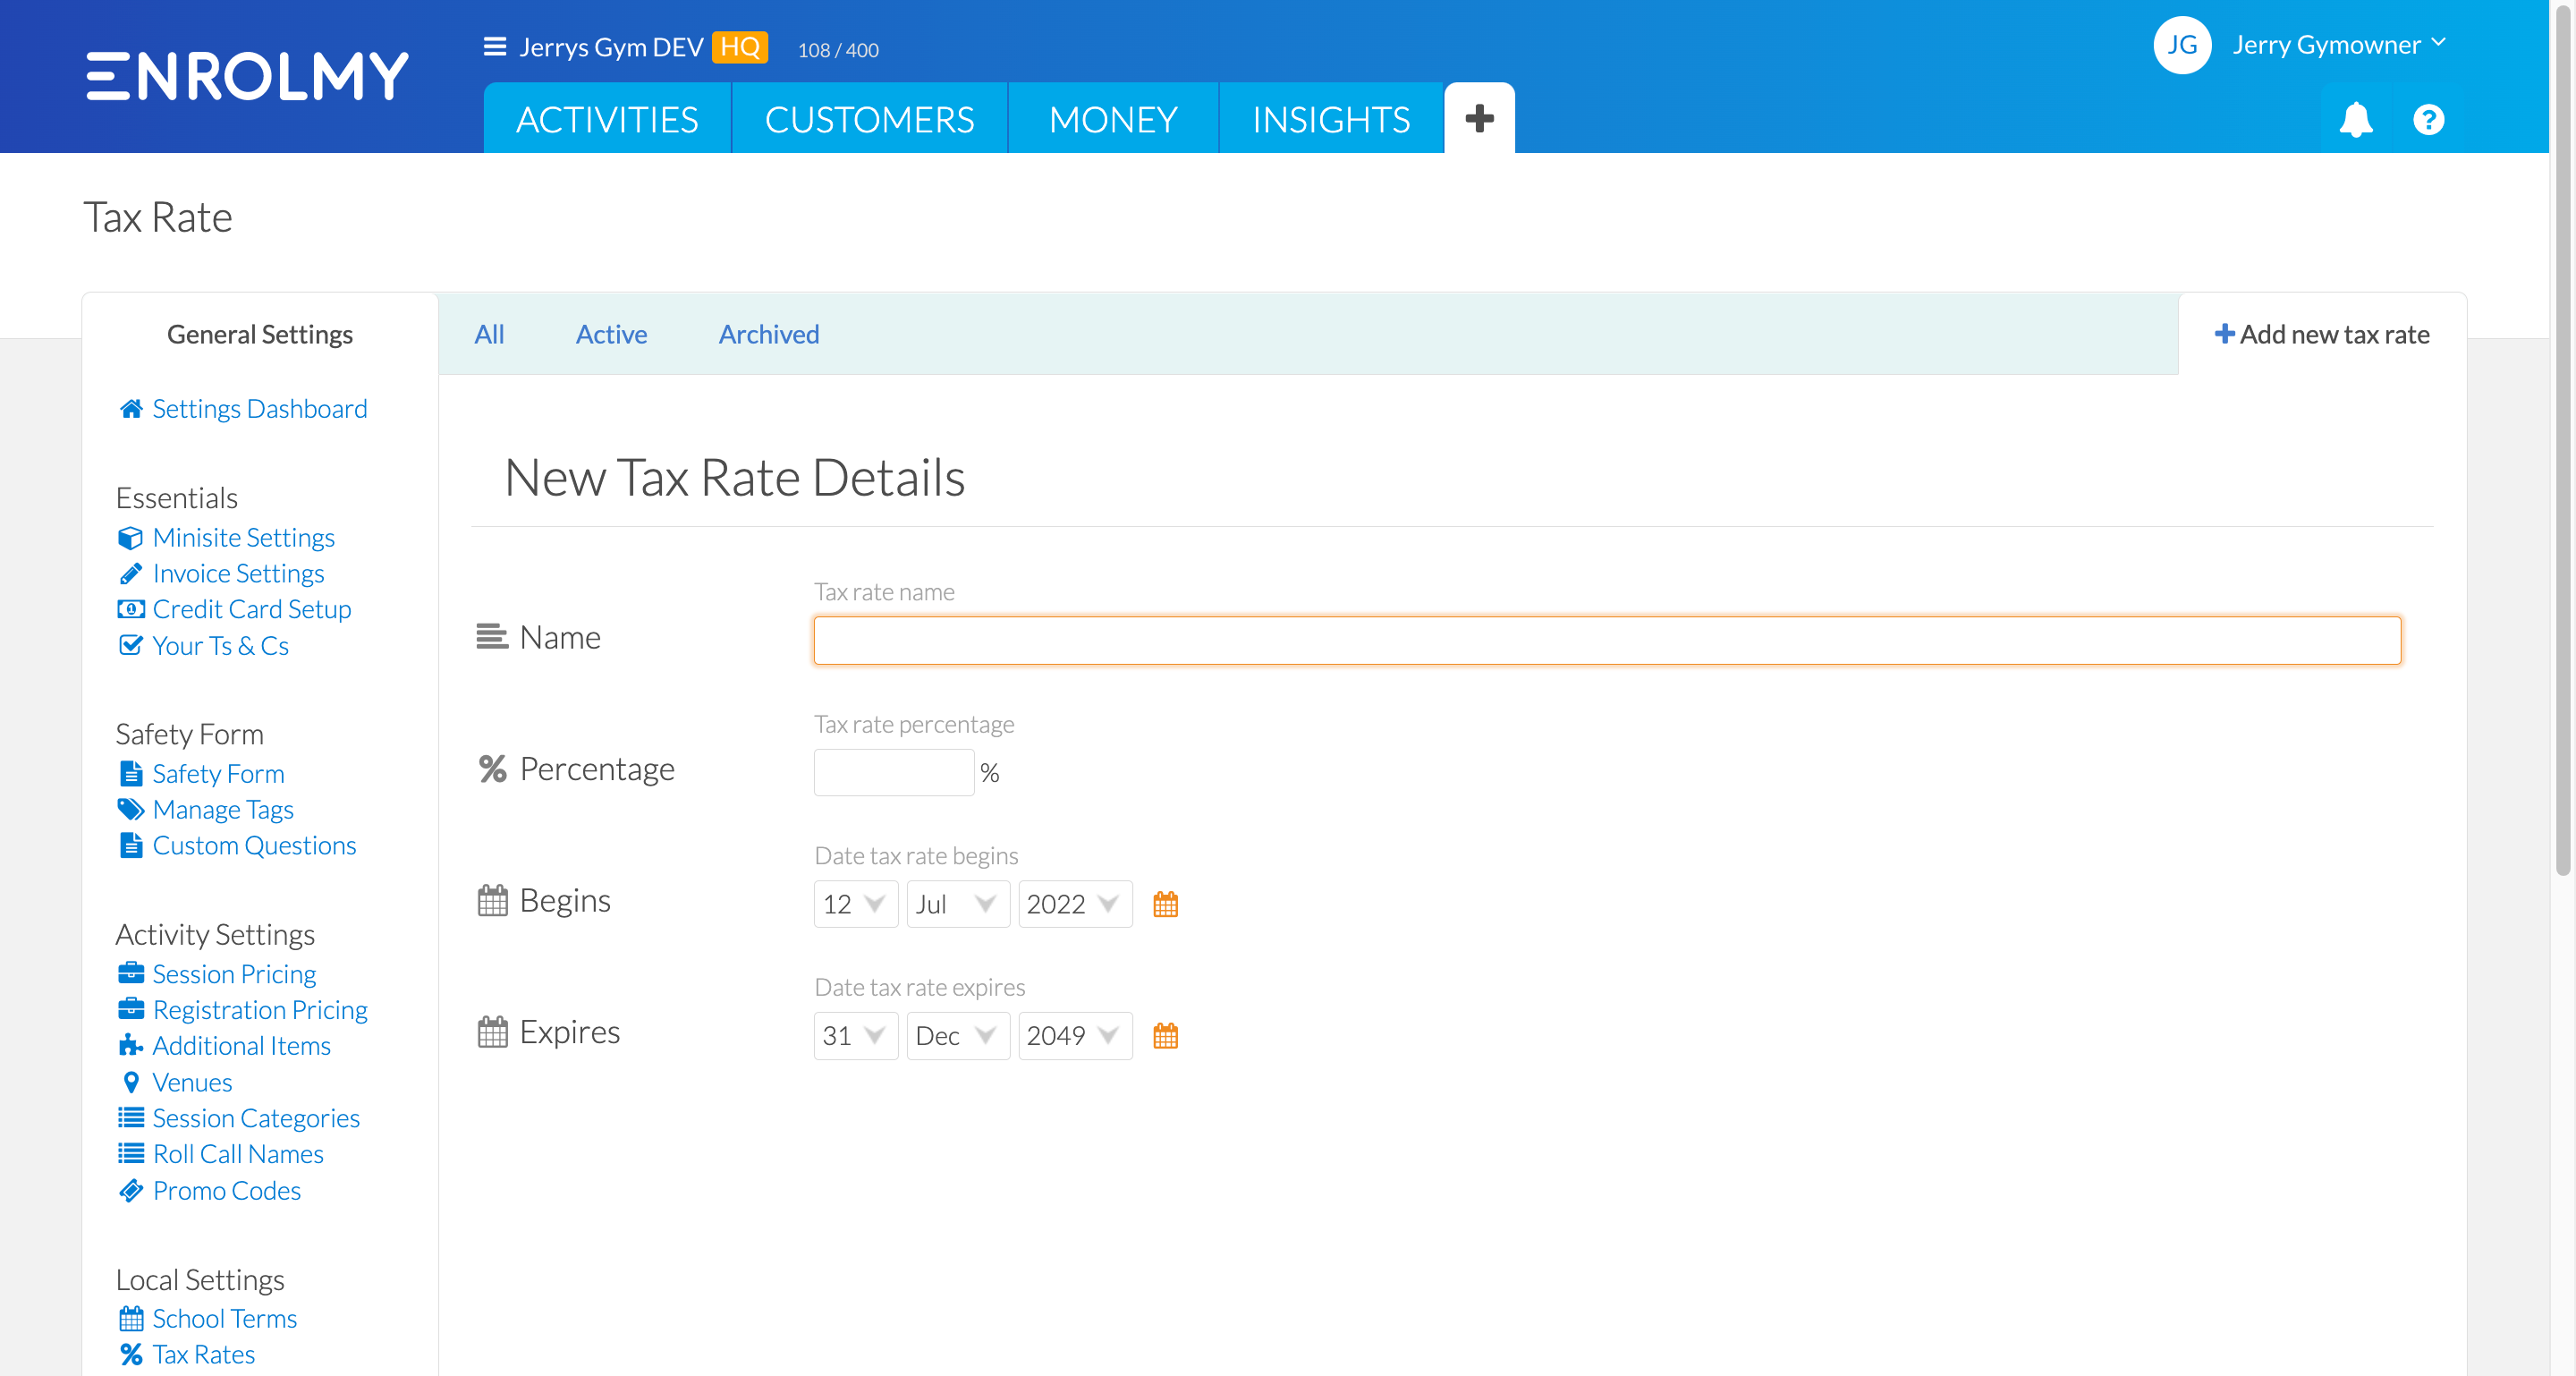Switch to the All tax rates filter
This screenshot has width=2576, height=1376.
tap(489, 334)
